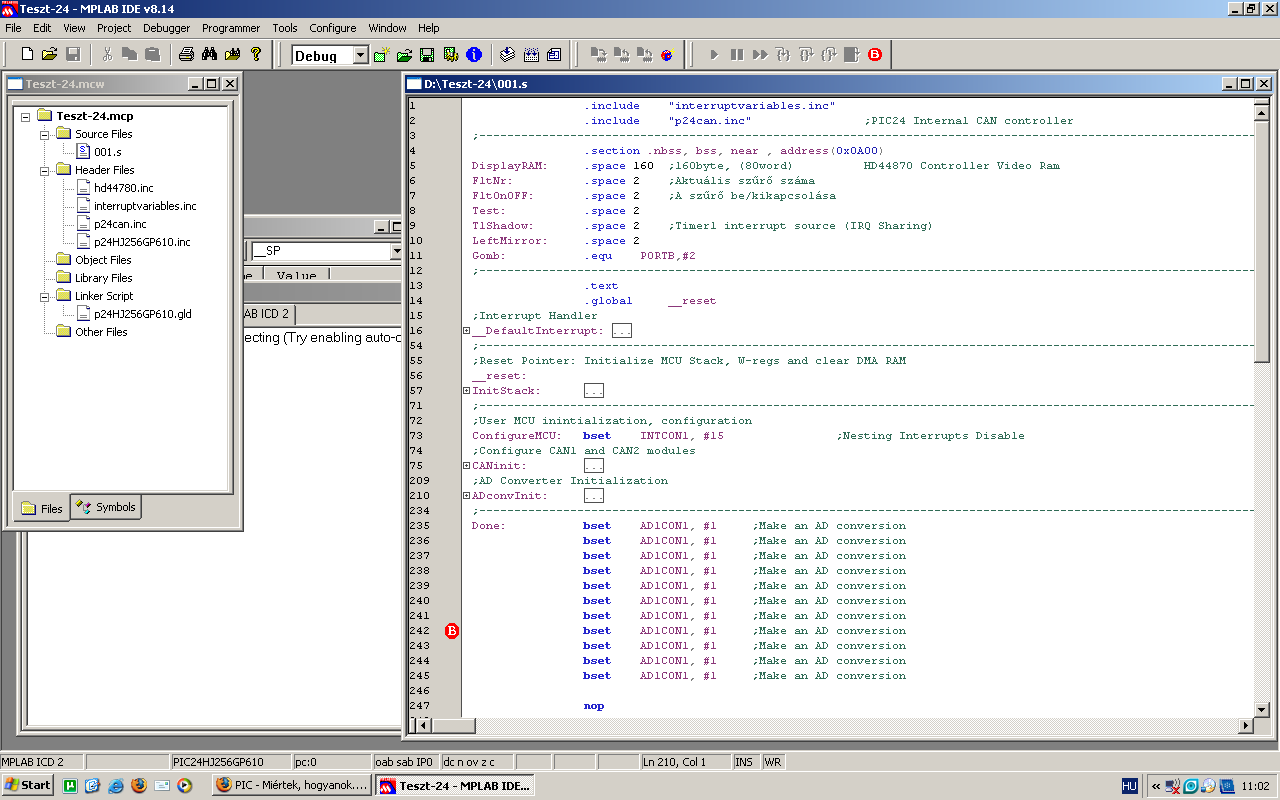Switch to the Symbols tab
The width and height of the screenshot is (1280, 800).
coord(105,508)
